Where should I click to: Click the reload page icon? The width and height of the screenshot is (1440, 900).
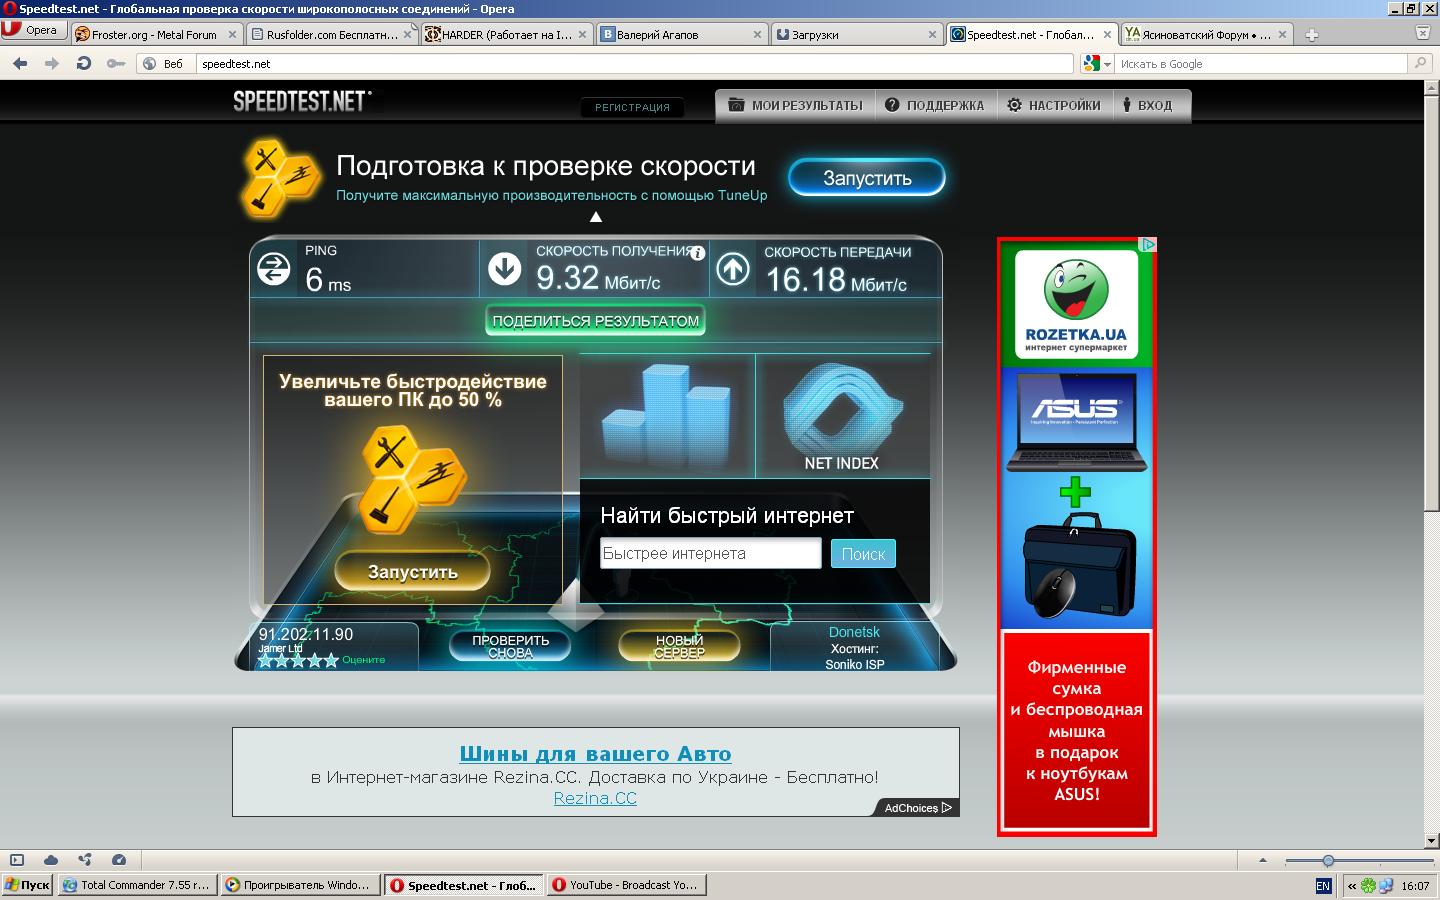pyautogui.click(x=84, y=63)
